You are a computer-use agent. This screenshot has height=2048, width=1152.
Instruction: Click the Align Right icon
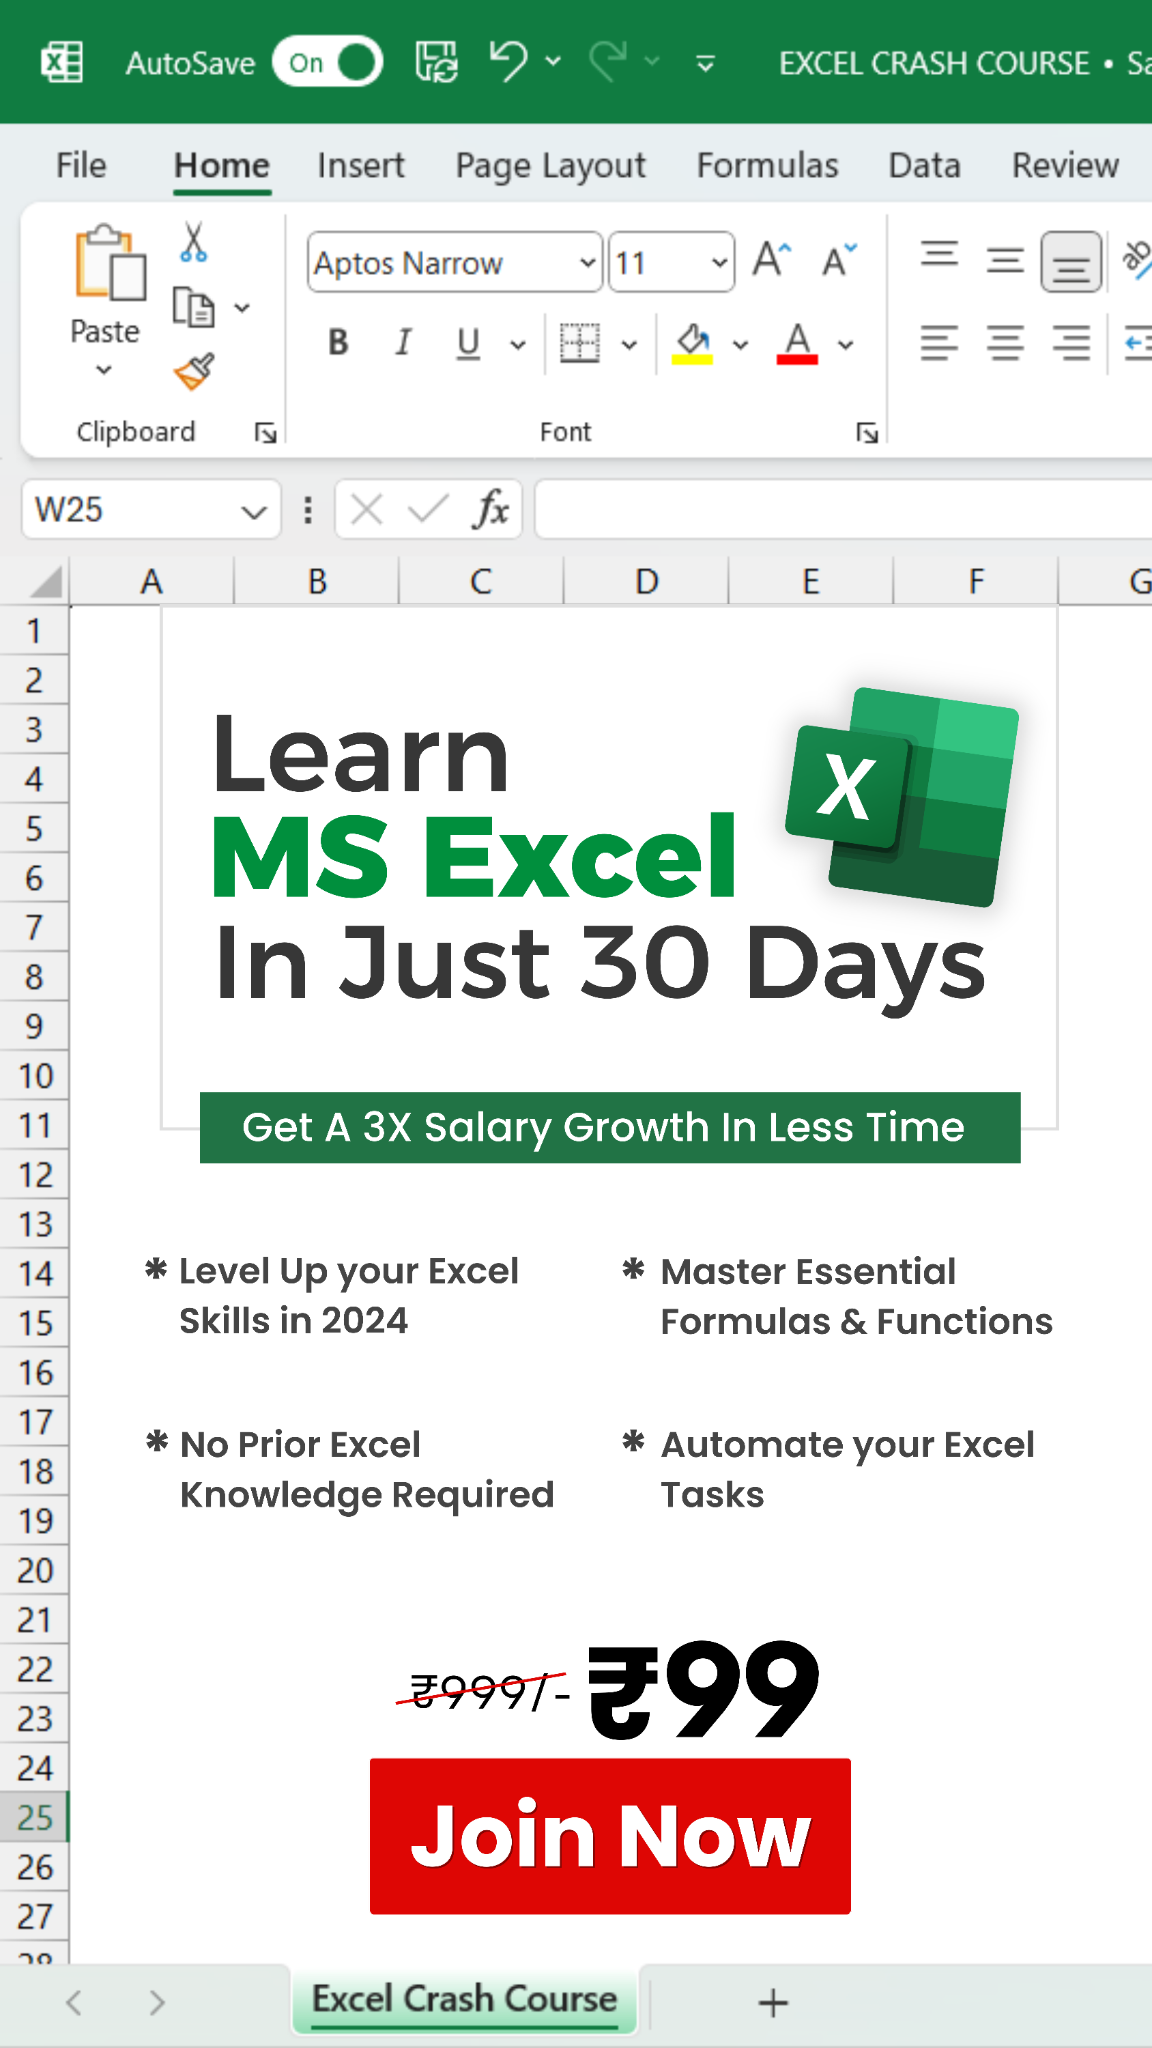click(1071, 343)
